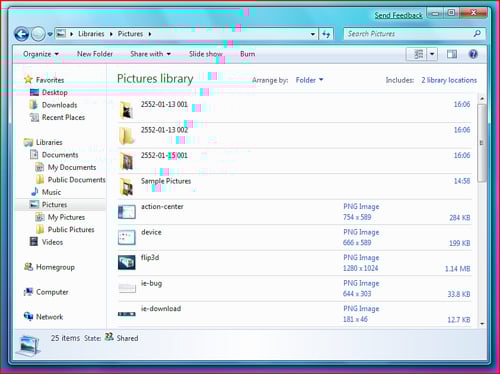Change Arrange by Folder dropdown

309,80
